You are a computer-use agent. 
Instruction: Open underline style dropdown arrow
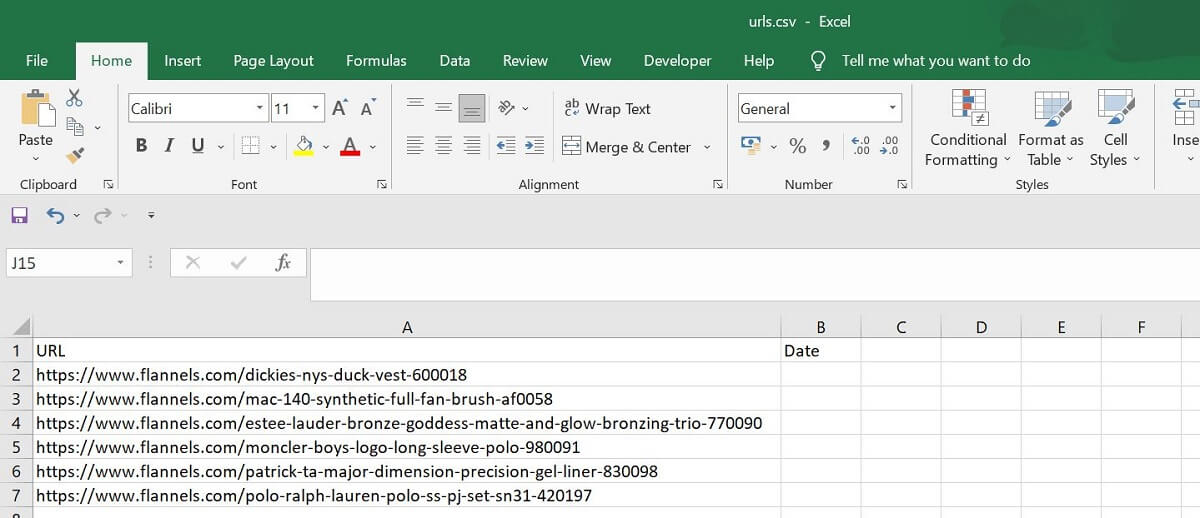click(220, 147)
